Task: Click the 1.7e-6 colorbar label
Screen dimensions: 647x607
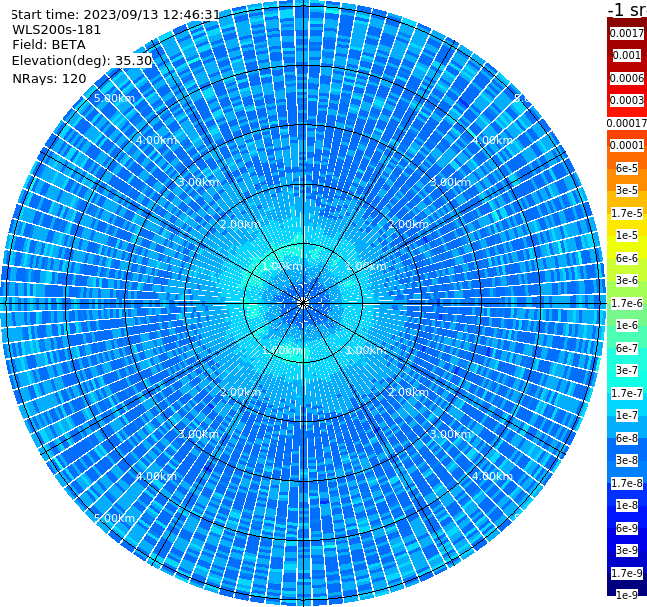Action: pos(627,303)
